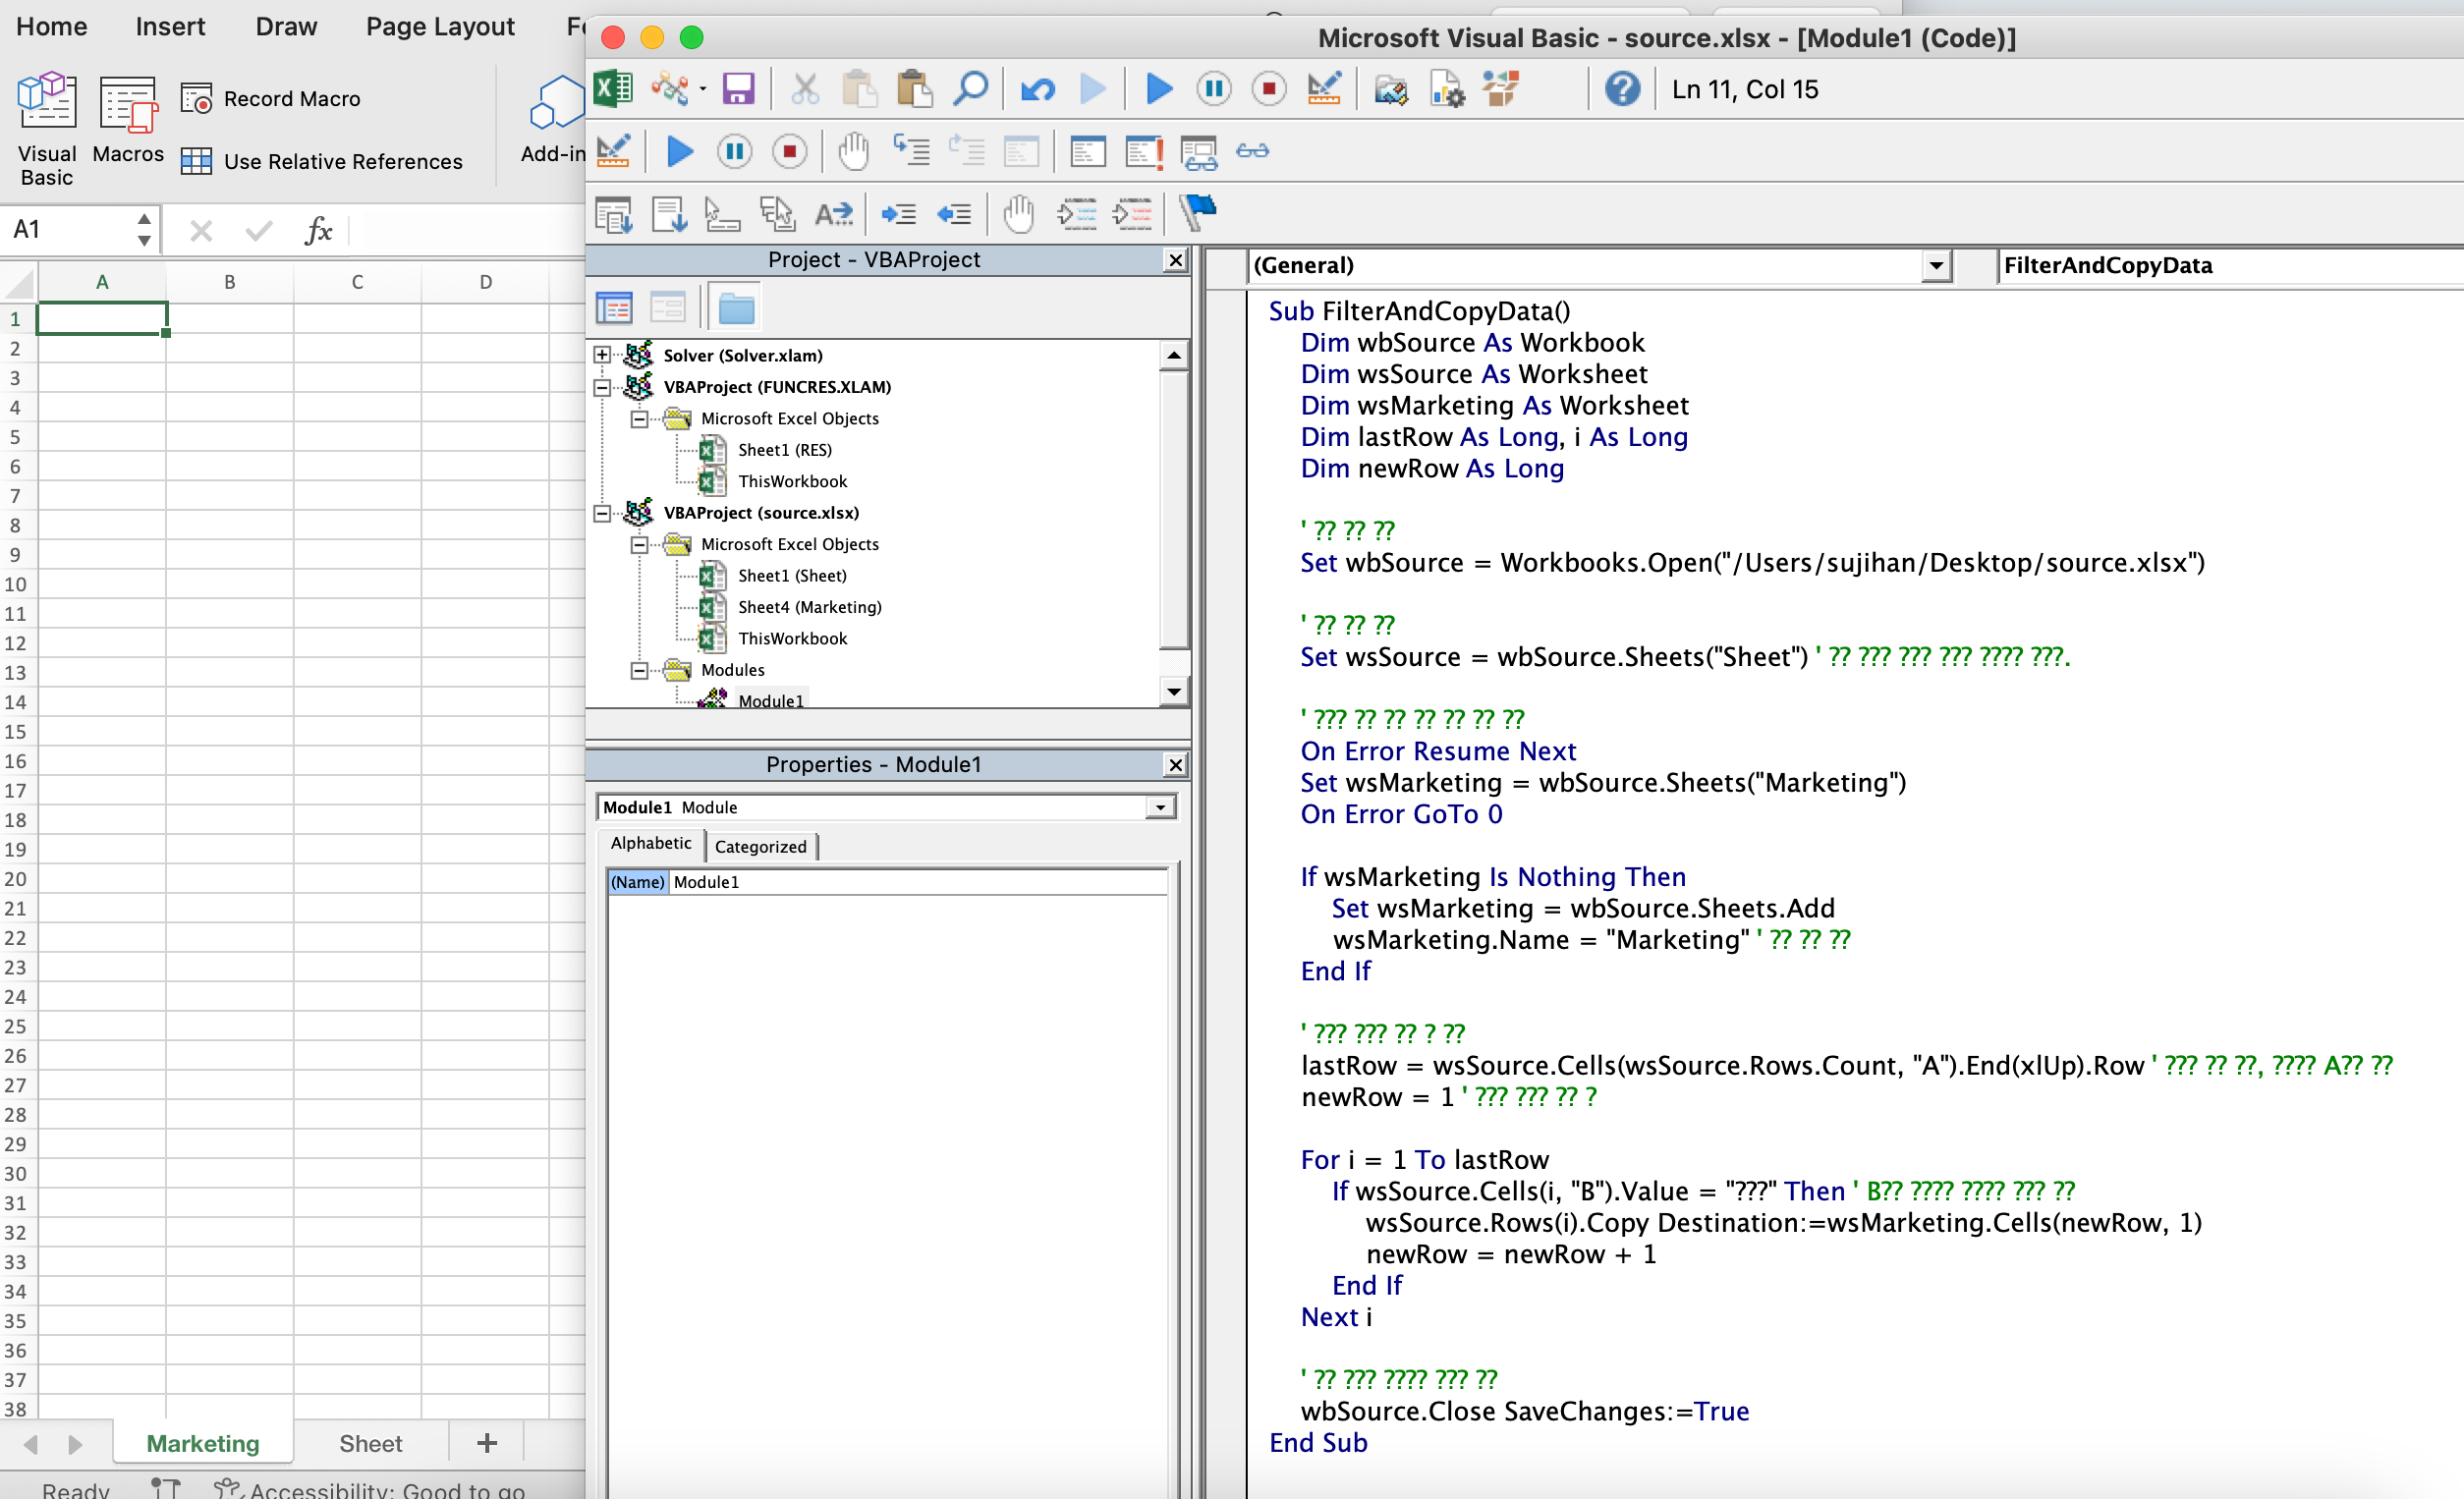Save the project with the floppy disk icon
Screen dimensions: 2464x1499
pos(738,89)
